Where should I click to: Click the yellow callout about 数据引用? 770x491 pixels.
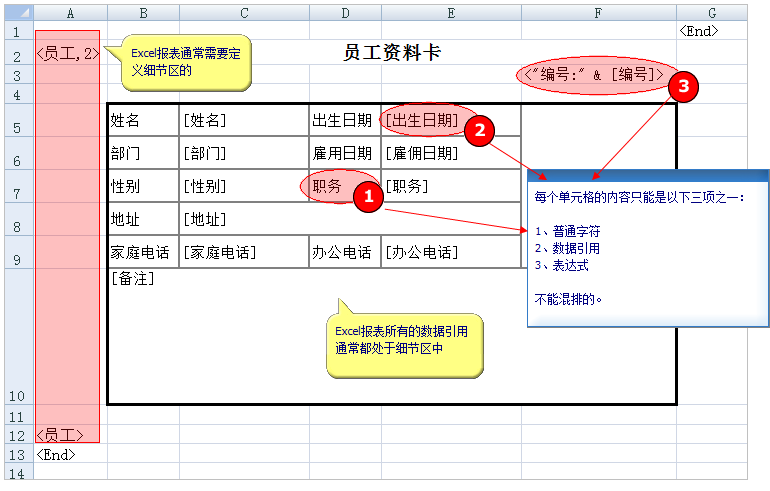coord(405,340)
